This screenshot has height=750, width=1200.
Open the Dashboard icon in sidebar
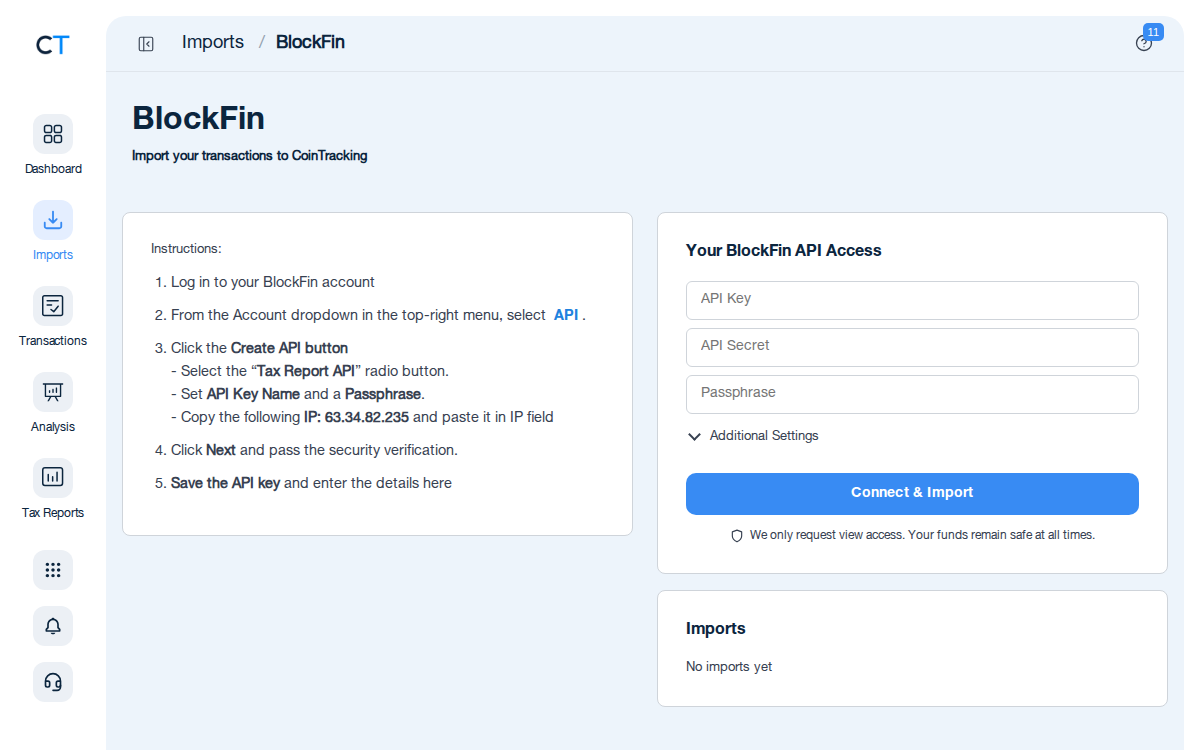53,134
